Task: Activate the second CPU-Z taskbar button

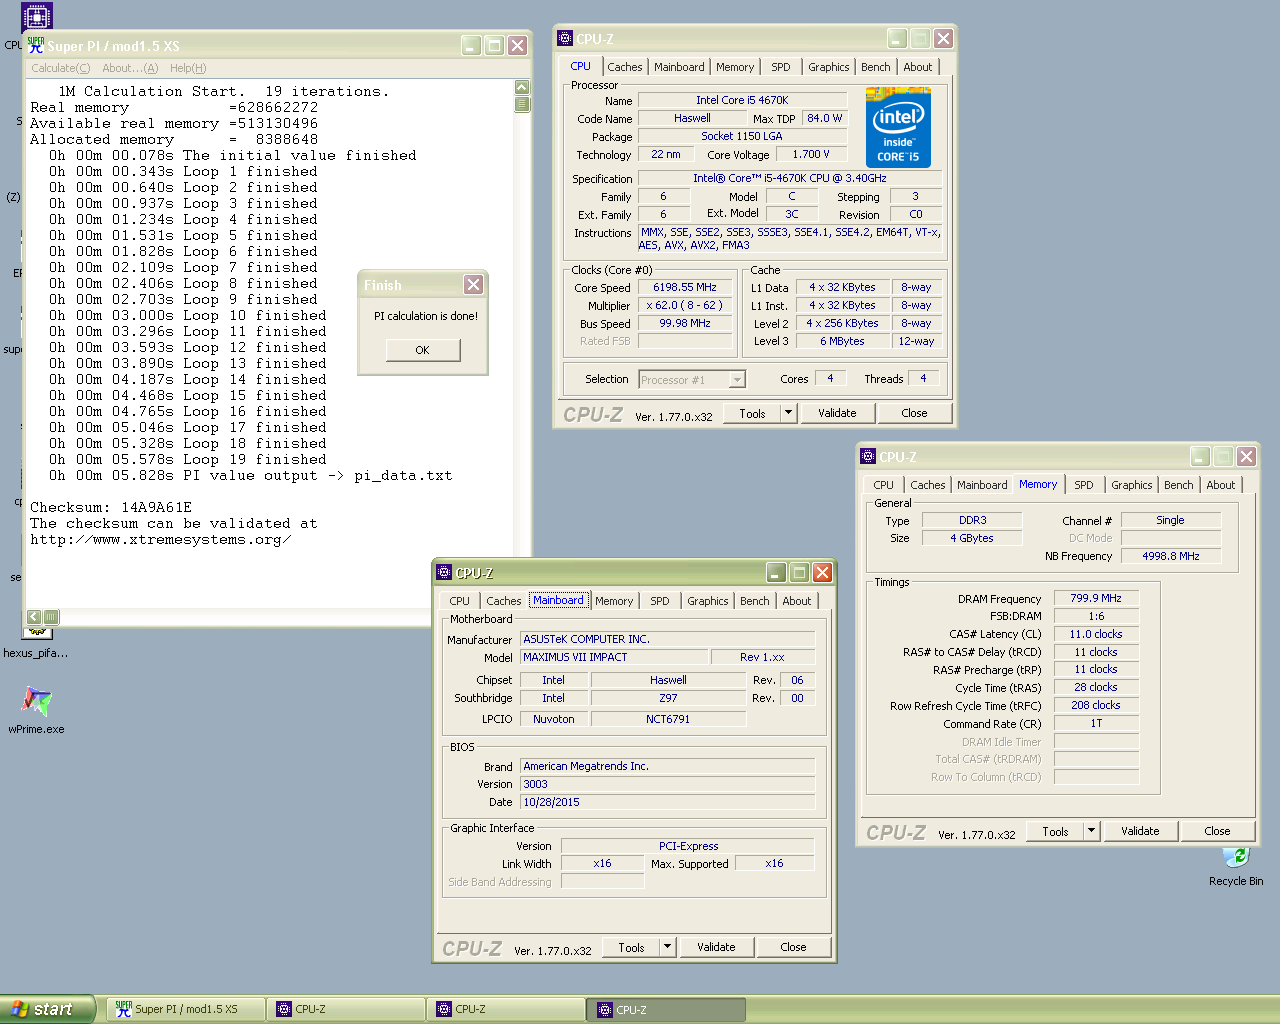Action: click(506, 1009)
